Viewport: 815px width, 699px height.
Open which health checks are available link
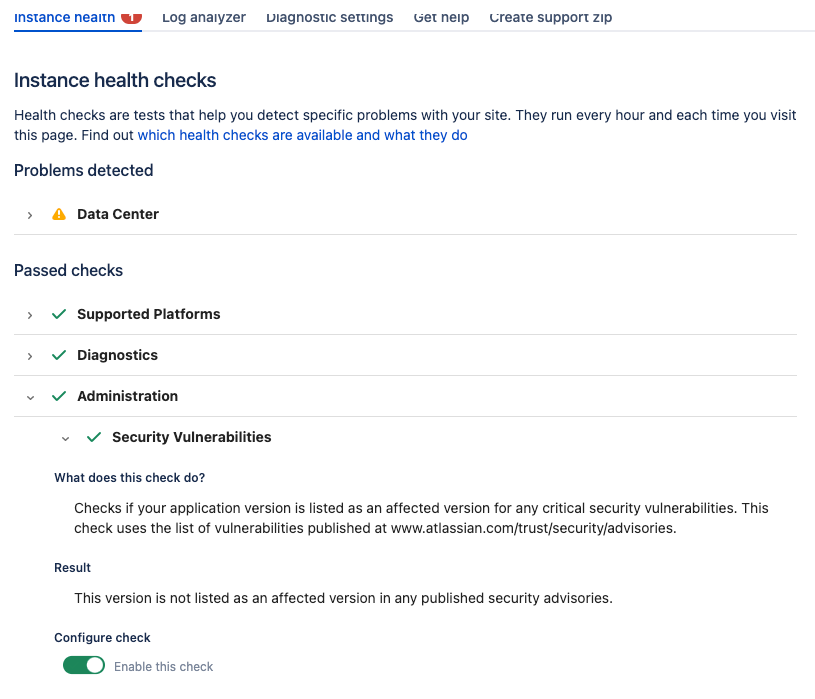(x=303, y=135)
